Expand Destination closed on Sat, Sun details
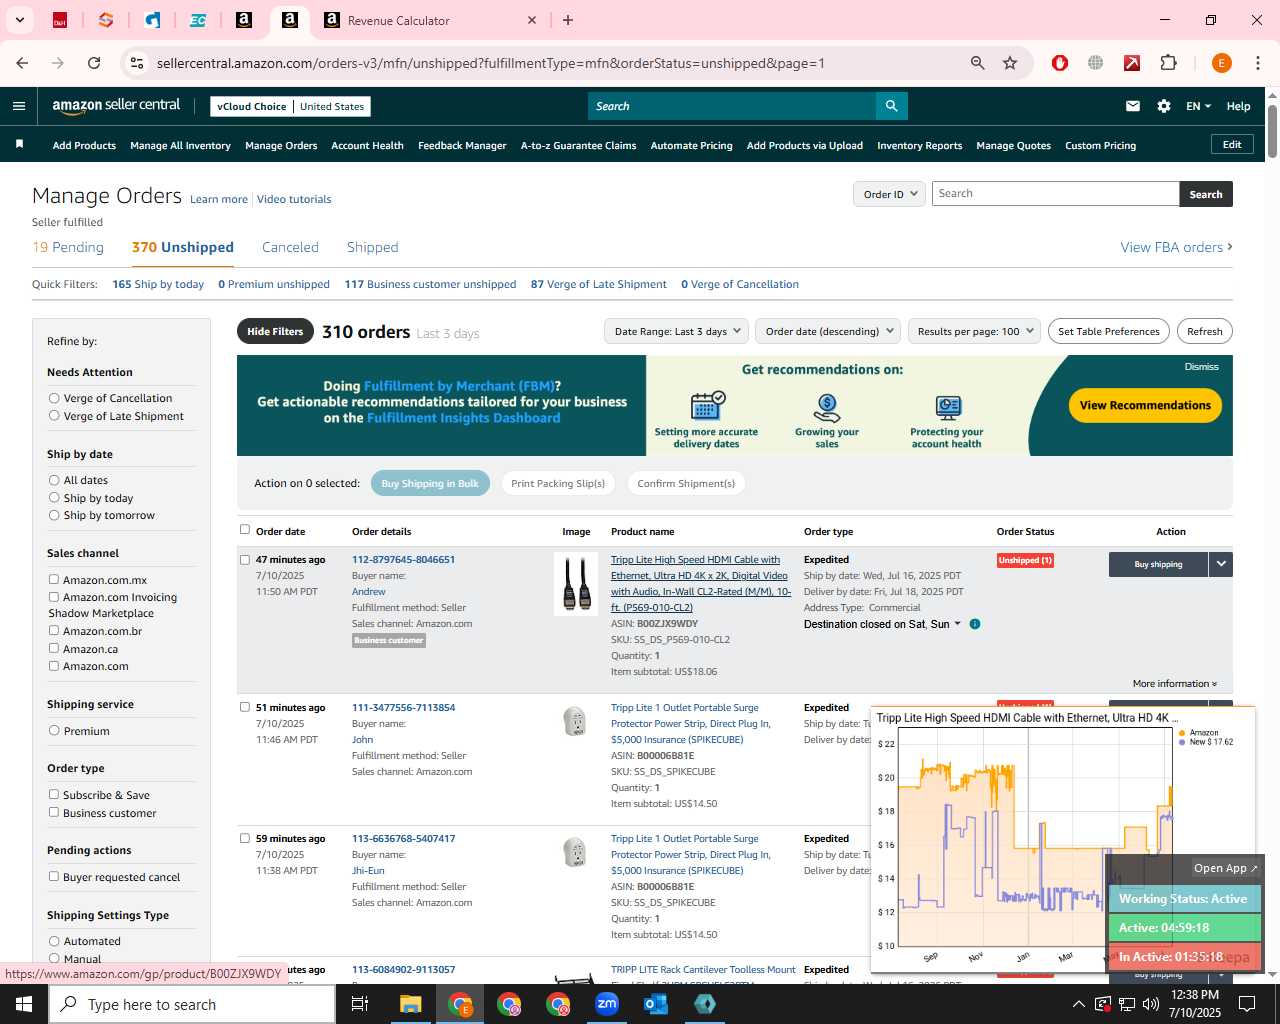This screenshot has width=1280, height=1024. (882, 624)
